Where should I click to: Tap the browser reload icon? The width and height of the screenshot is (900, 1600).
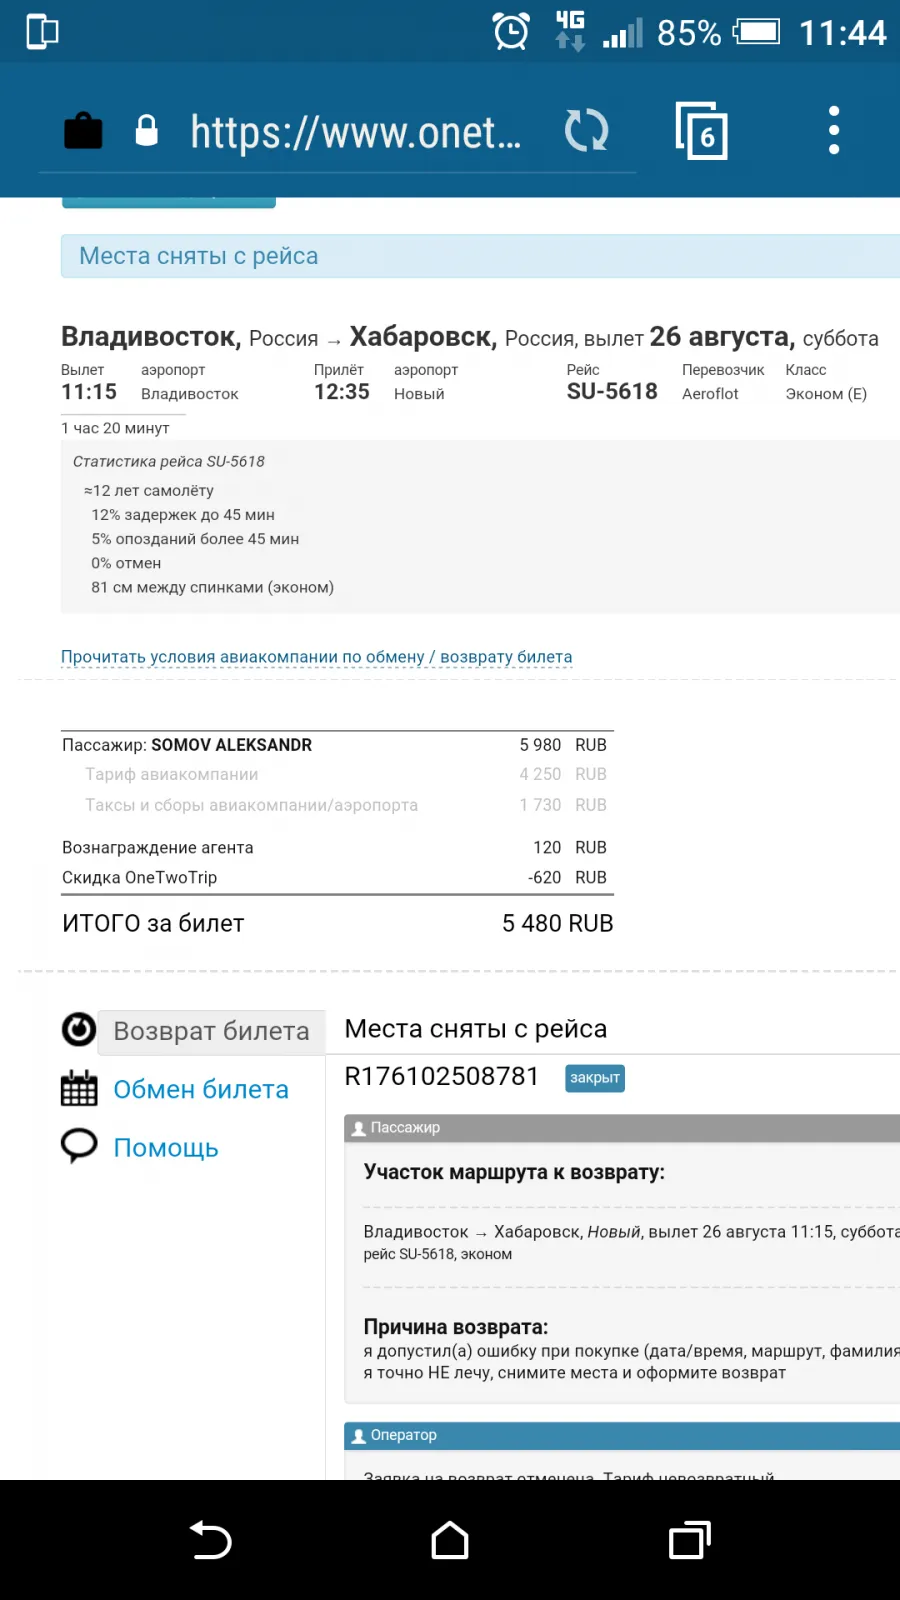pos(586,131)
